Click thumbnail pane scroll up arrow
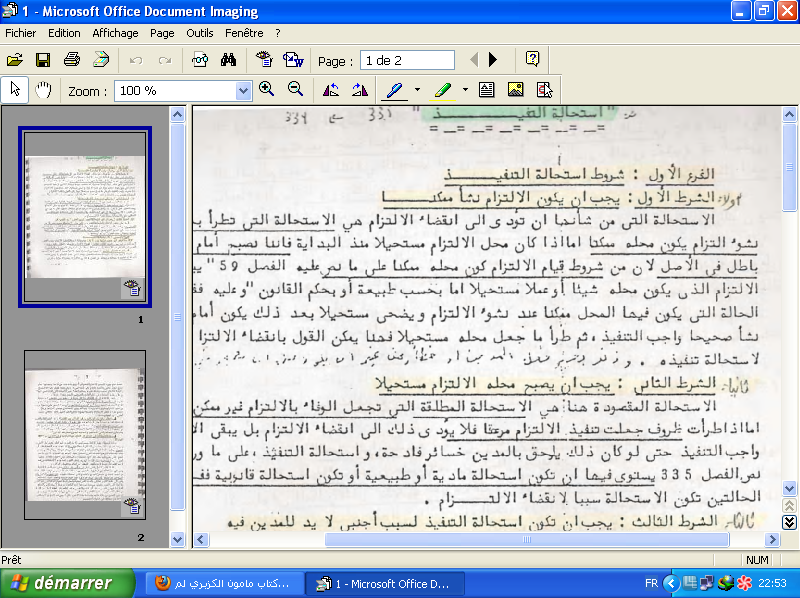The height and width of the screenshot is (598, 800). (x=178, y=114)
